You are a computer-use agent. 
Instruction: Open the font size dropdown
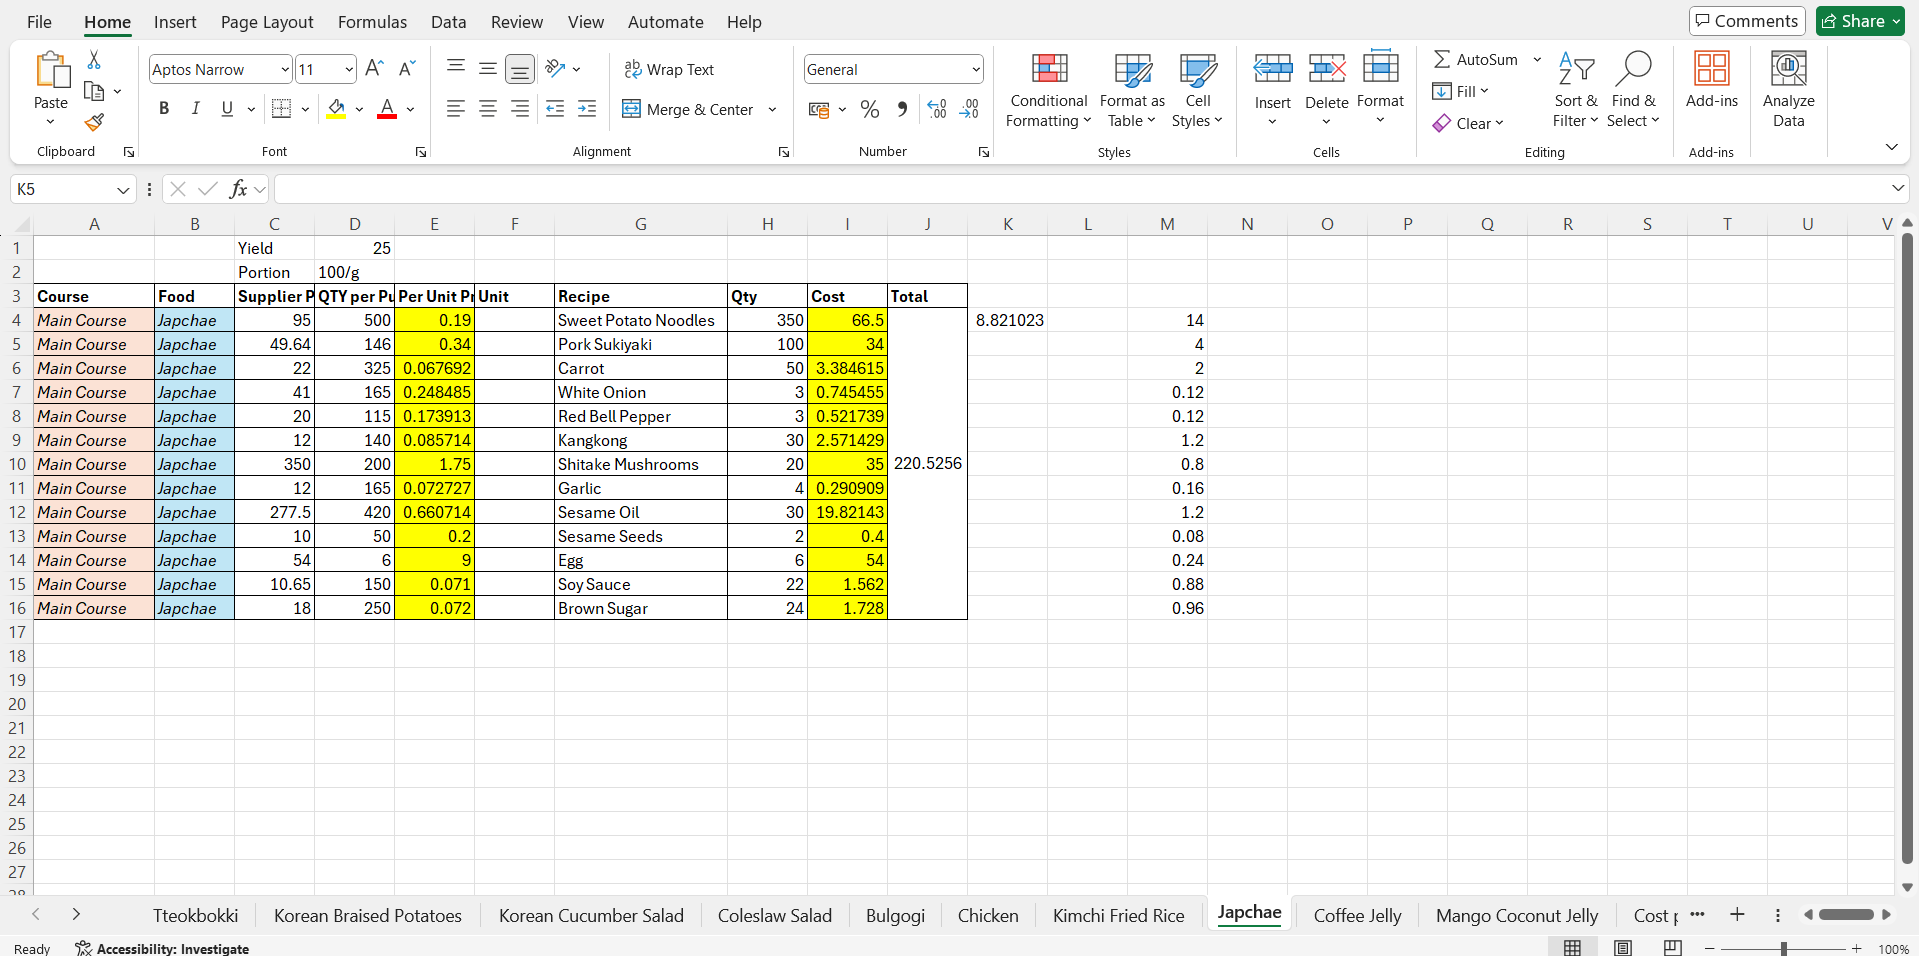pos(349,69)
